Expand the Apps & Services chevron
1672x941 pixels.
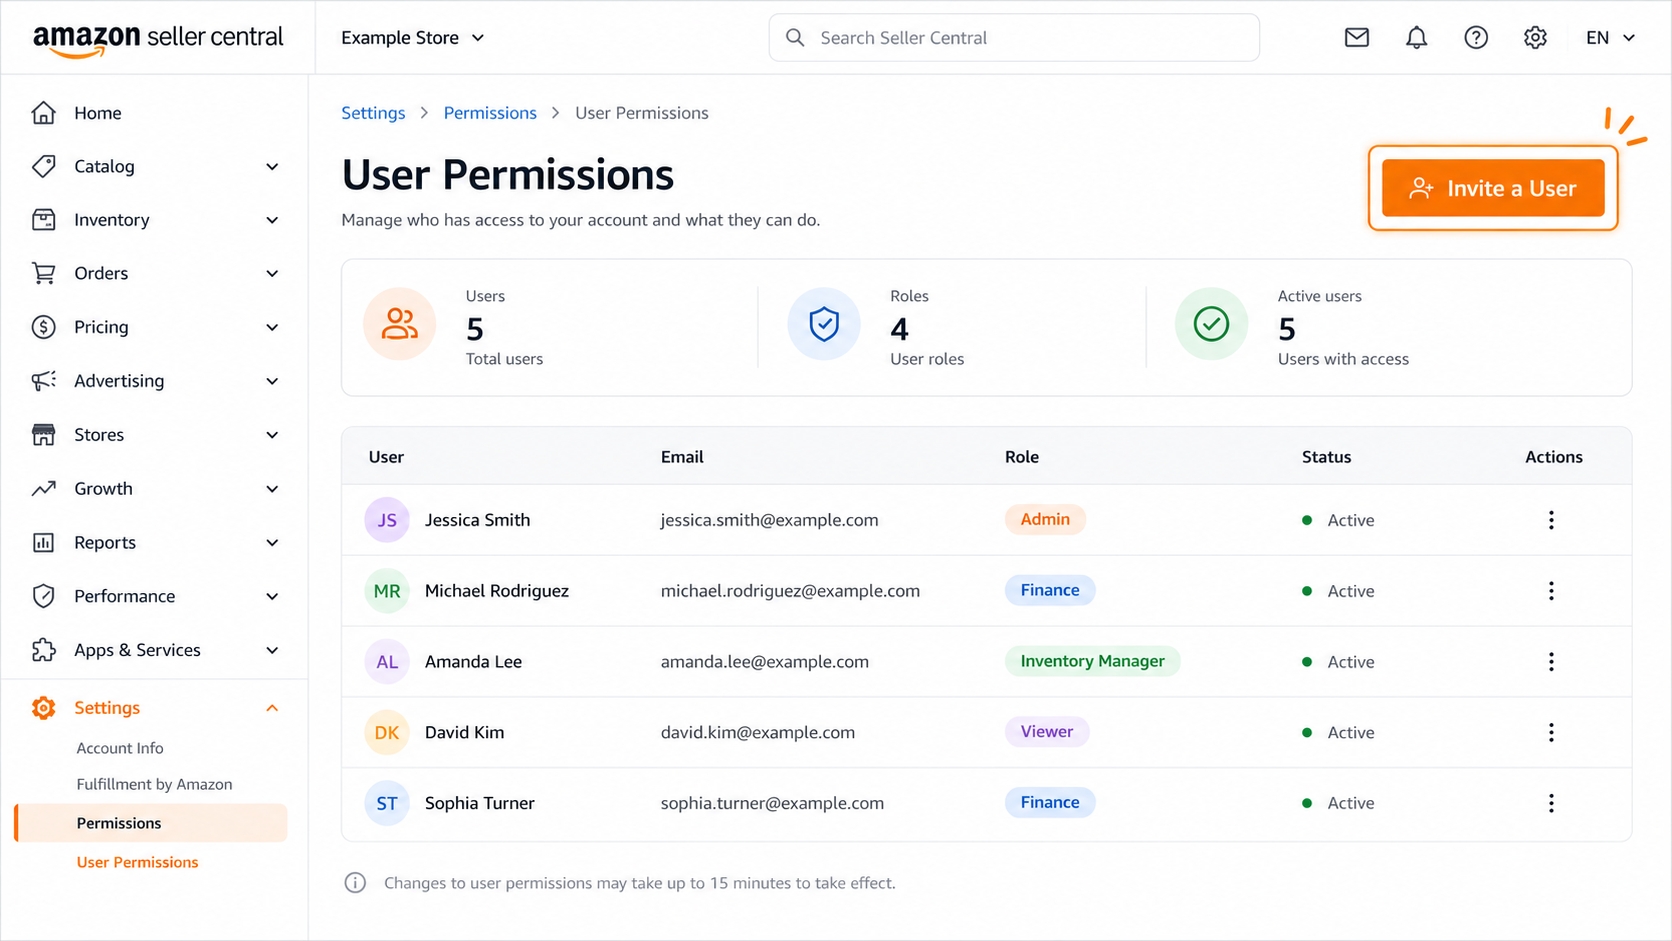[272, 650]
